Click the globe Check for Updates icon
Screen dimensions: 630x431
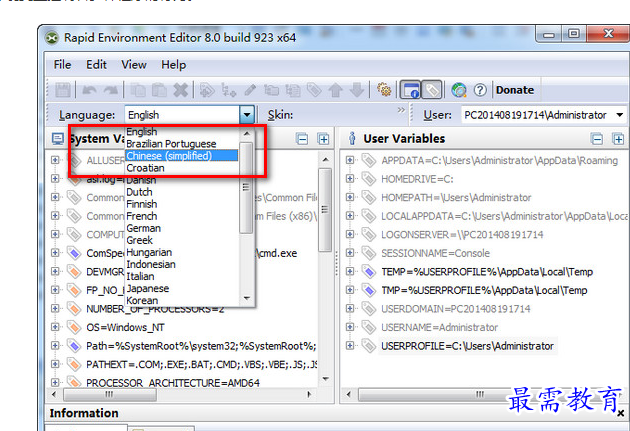[x=458, y=90]
